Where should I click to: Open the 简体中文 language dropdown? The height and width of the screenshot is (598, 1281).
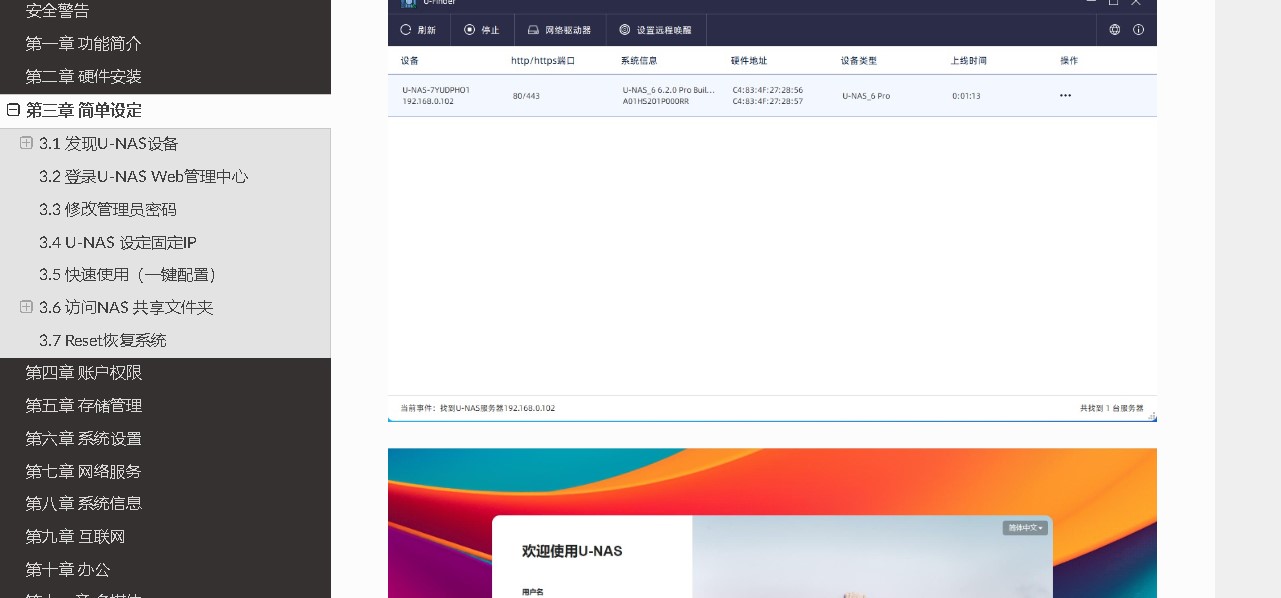coord(1025,528)
